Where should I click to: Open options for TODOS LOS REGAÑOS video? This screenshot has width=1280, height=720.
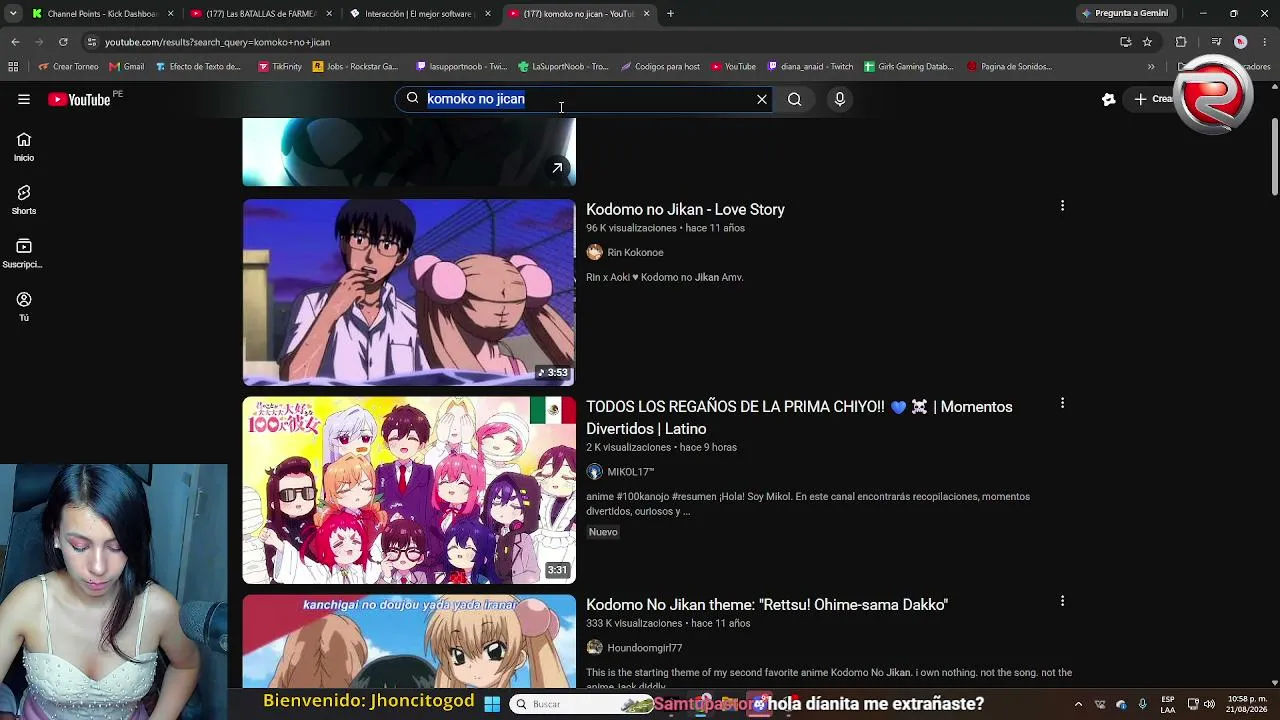(x=1062, y=403)
